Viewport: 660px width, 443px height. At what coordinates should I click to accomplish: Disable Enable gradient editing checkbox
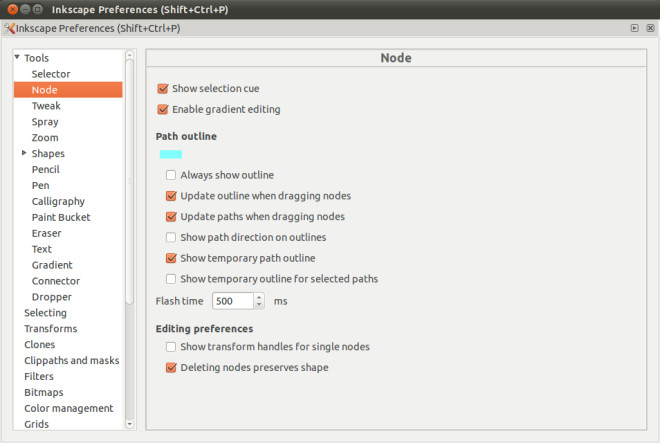point(163,109)
